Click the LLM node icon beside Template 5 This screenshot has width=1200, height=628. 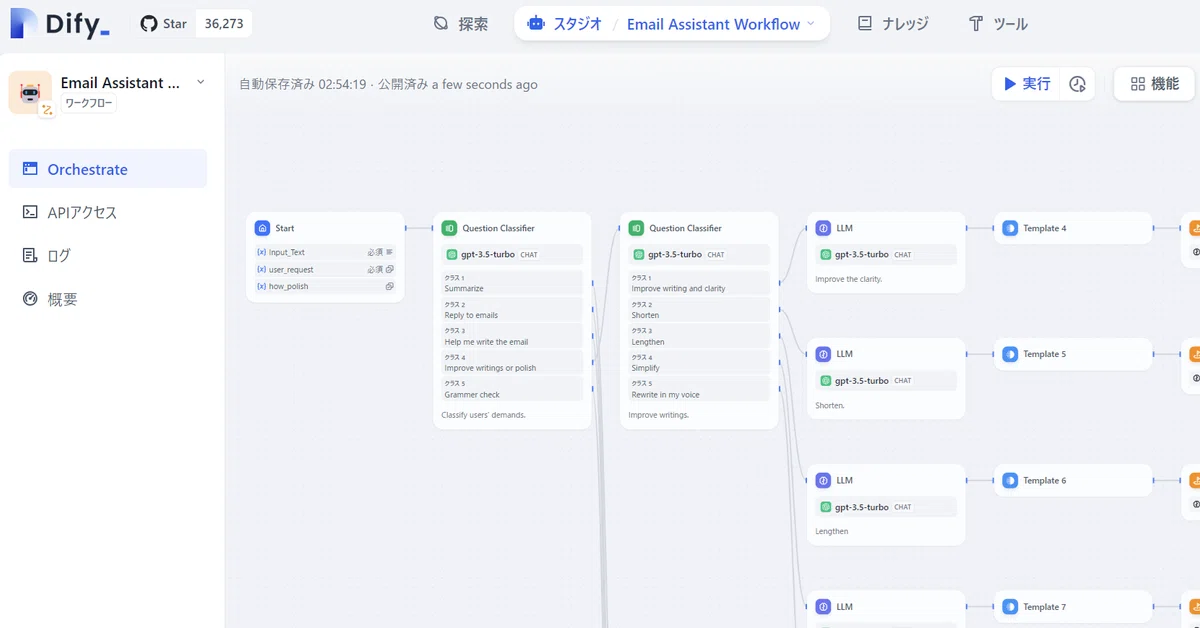(823, 354)
